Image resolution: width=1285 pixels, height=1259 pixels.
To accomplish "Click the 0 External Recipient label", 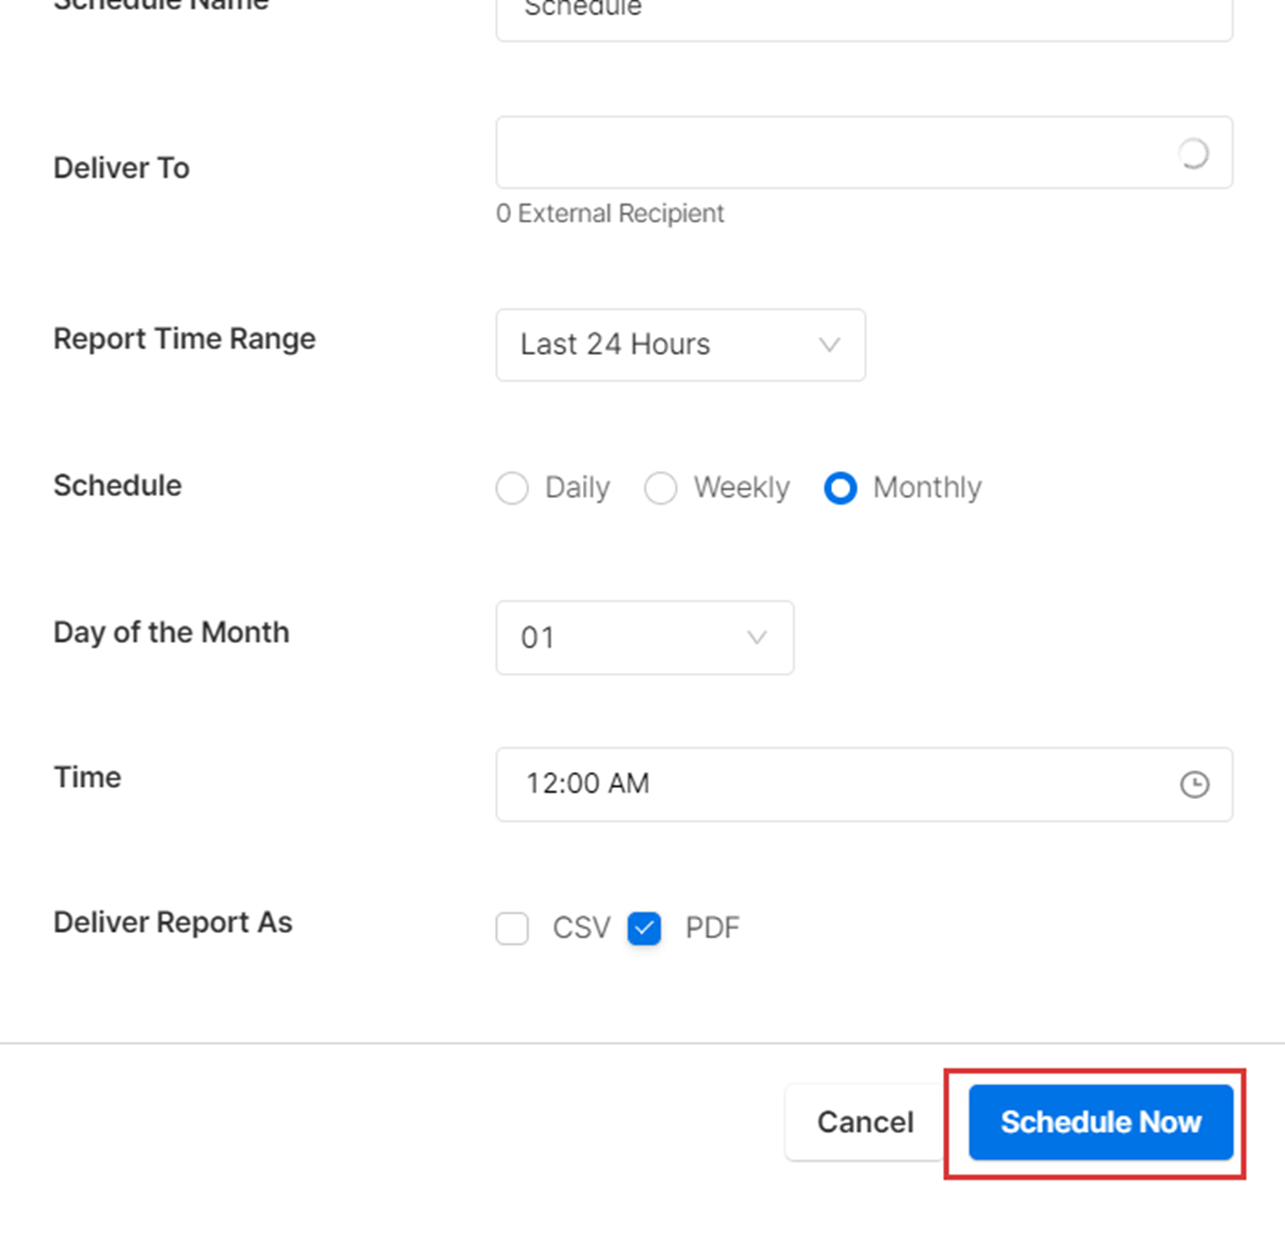I will click(x=610, y=213).
